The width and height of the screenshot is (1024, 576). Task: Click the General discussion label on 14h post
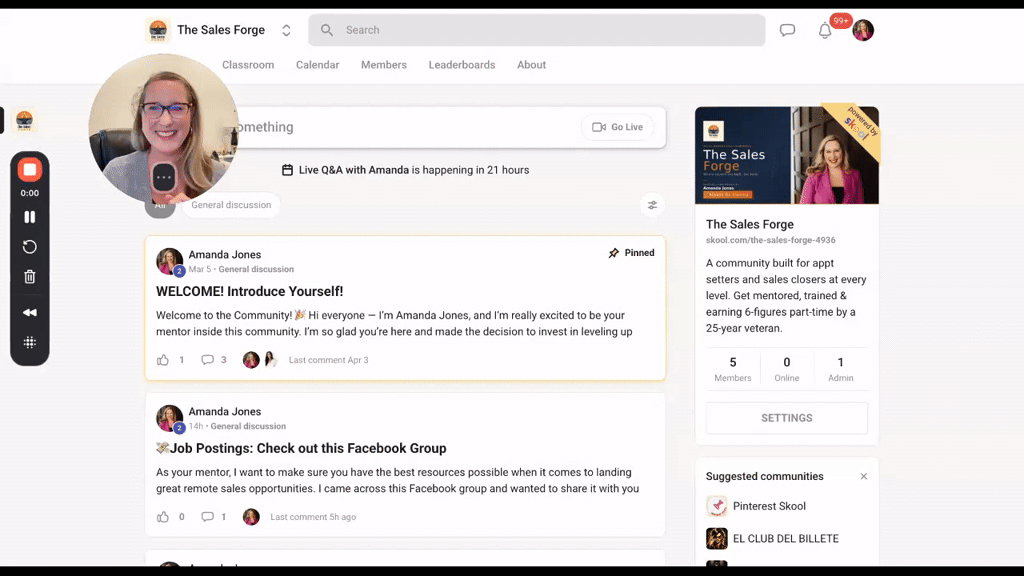(x=248, y=426)
